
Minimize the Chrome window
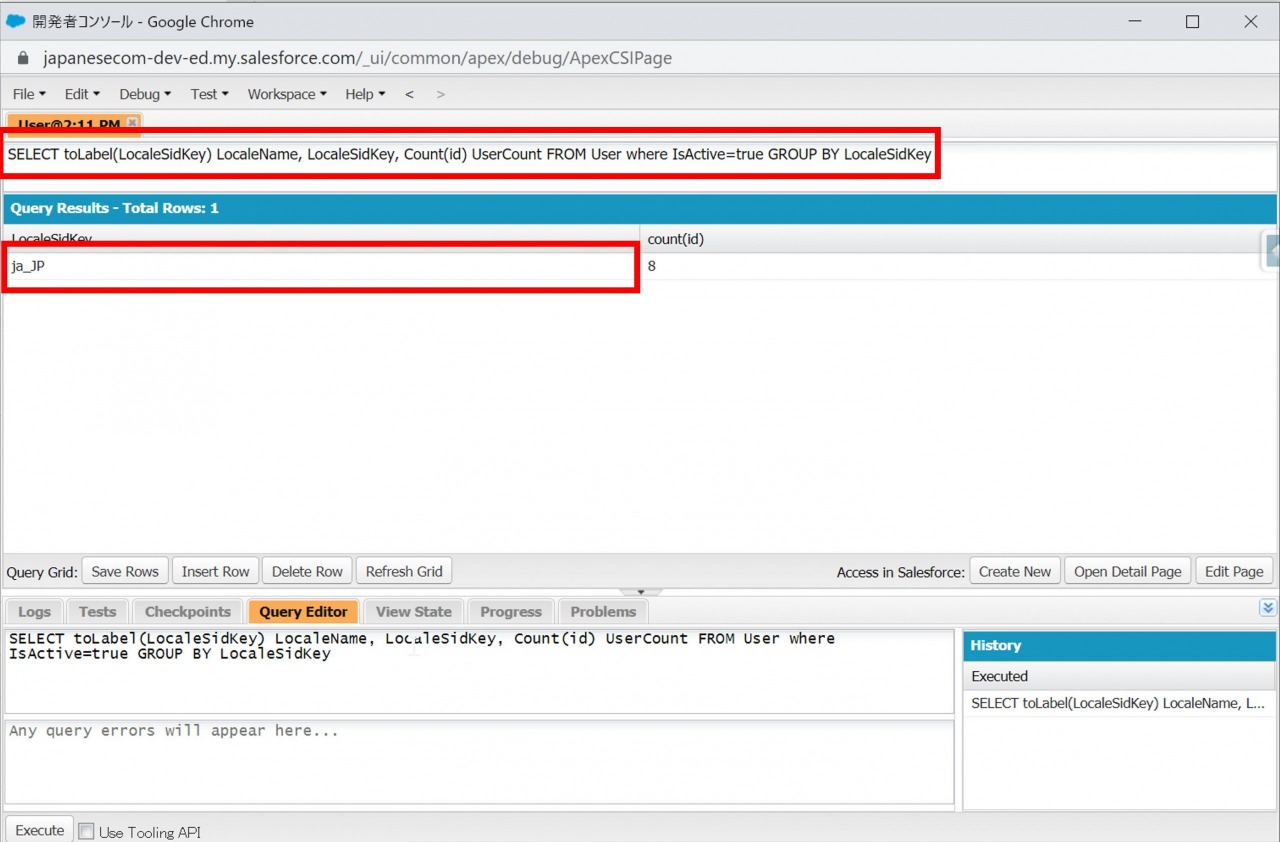pyautogui.click(x=1134, y=21)
